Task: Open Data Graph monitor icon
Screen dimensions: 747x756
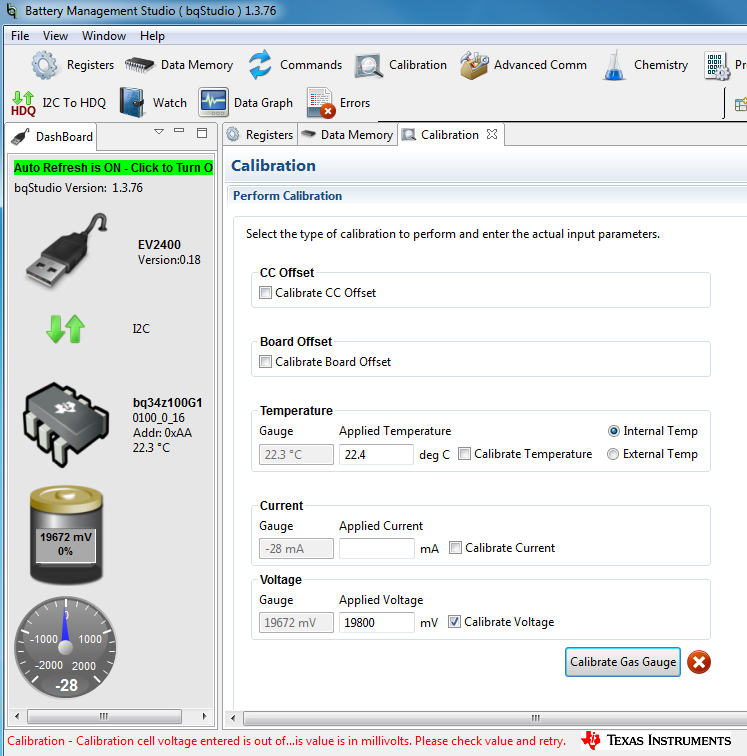Action: pos(213,102)
